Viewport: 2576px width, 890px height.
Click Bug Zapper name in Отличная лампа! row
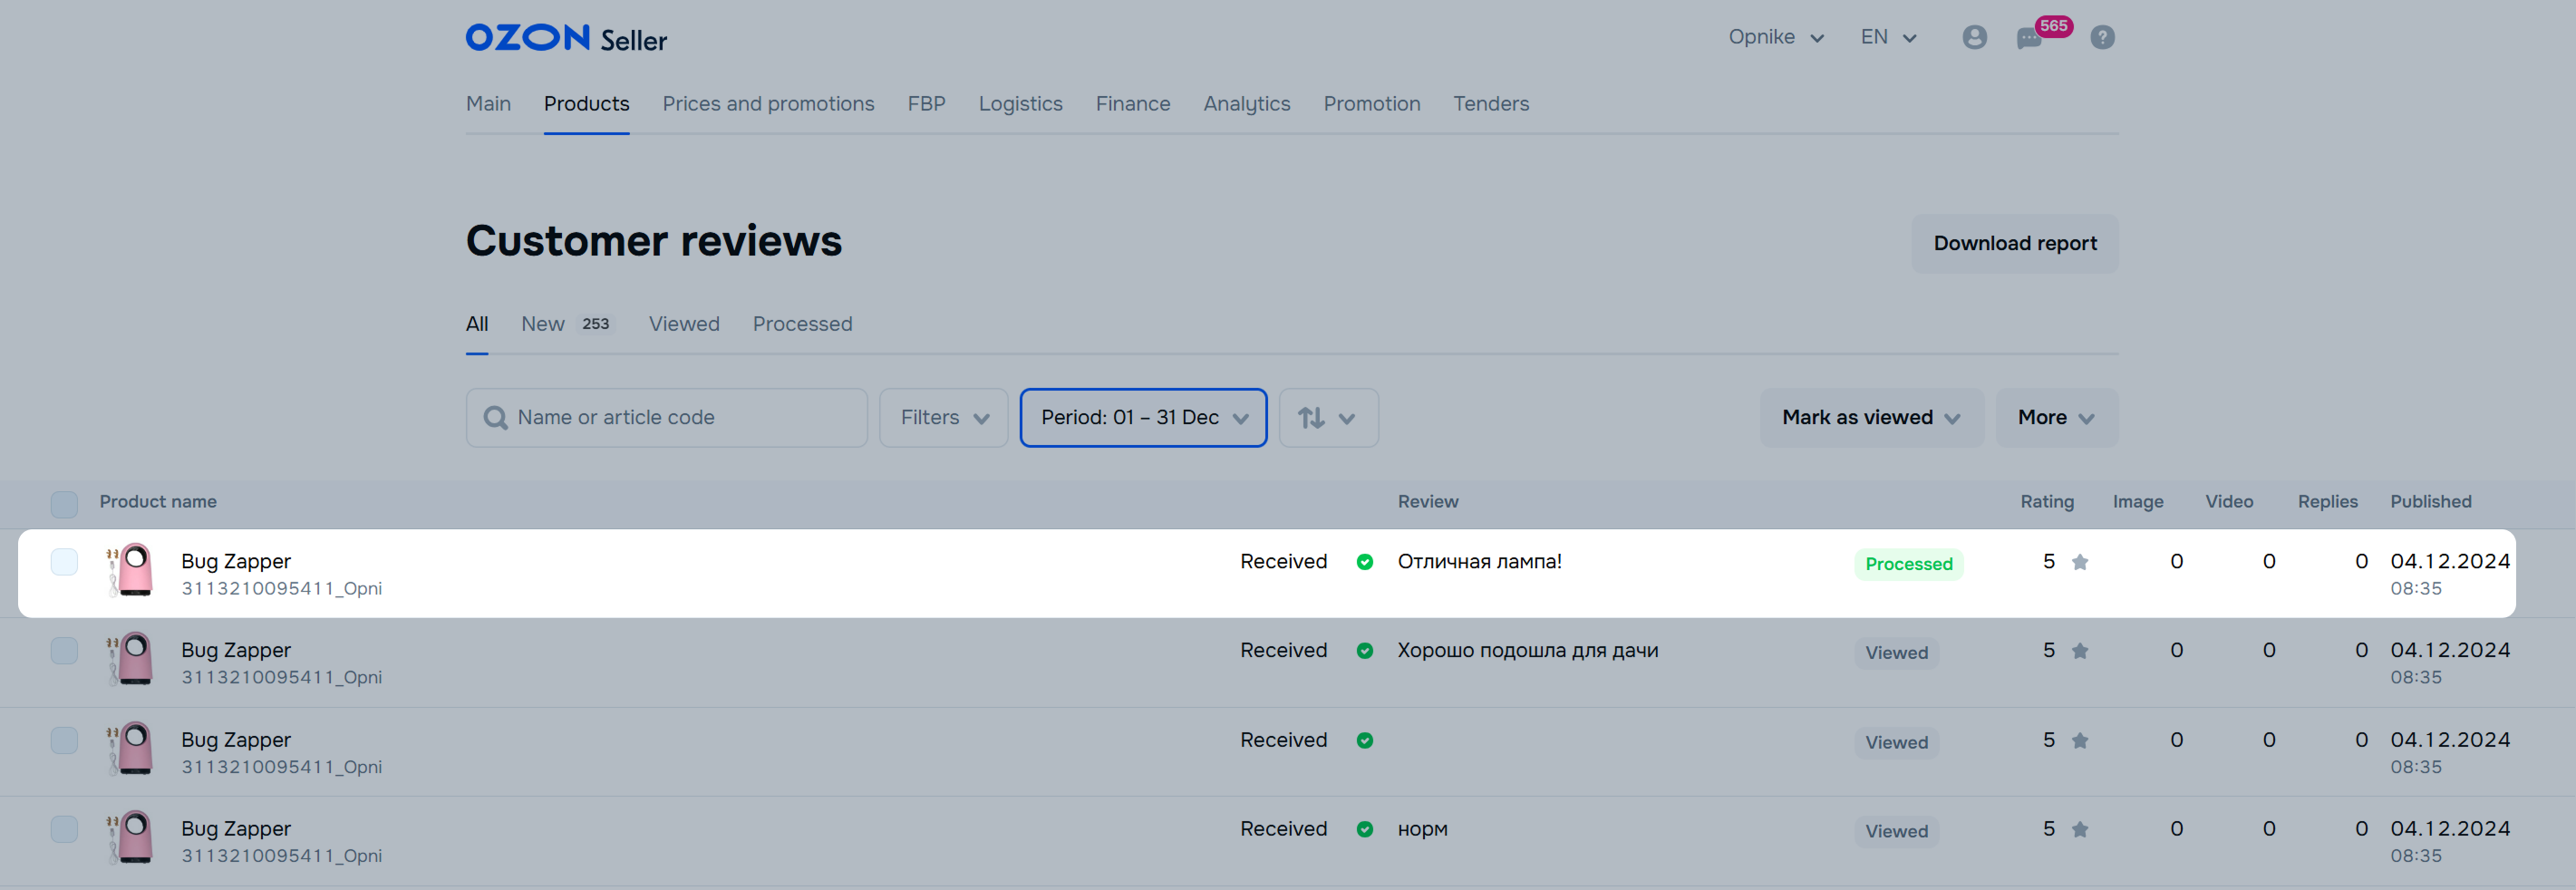(236, 562)
